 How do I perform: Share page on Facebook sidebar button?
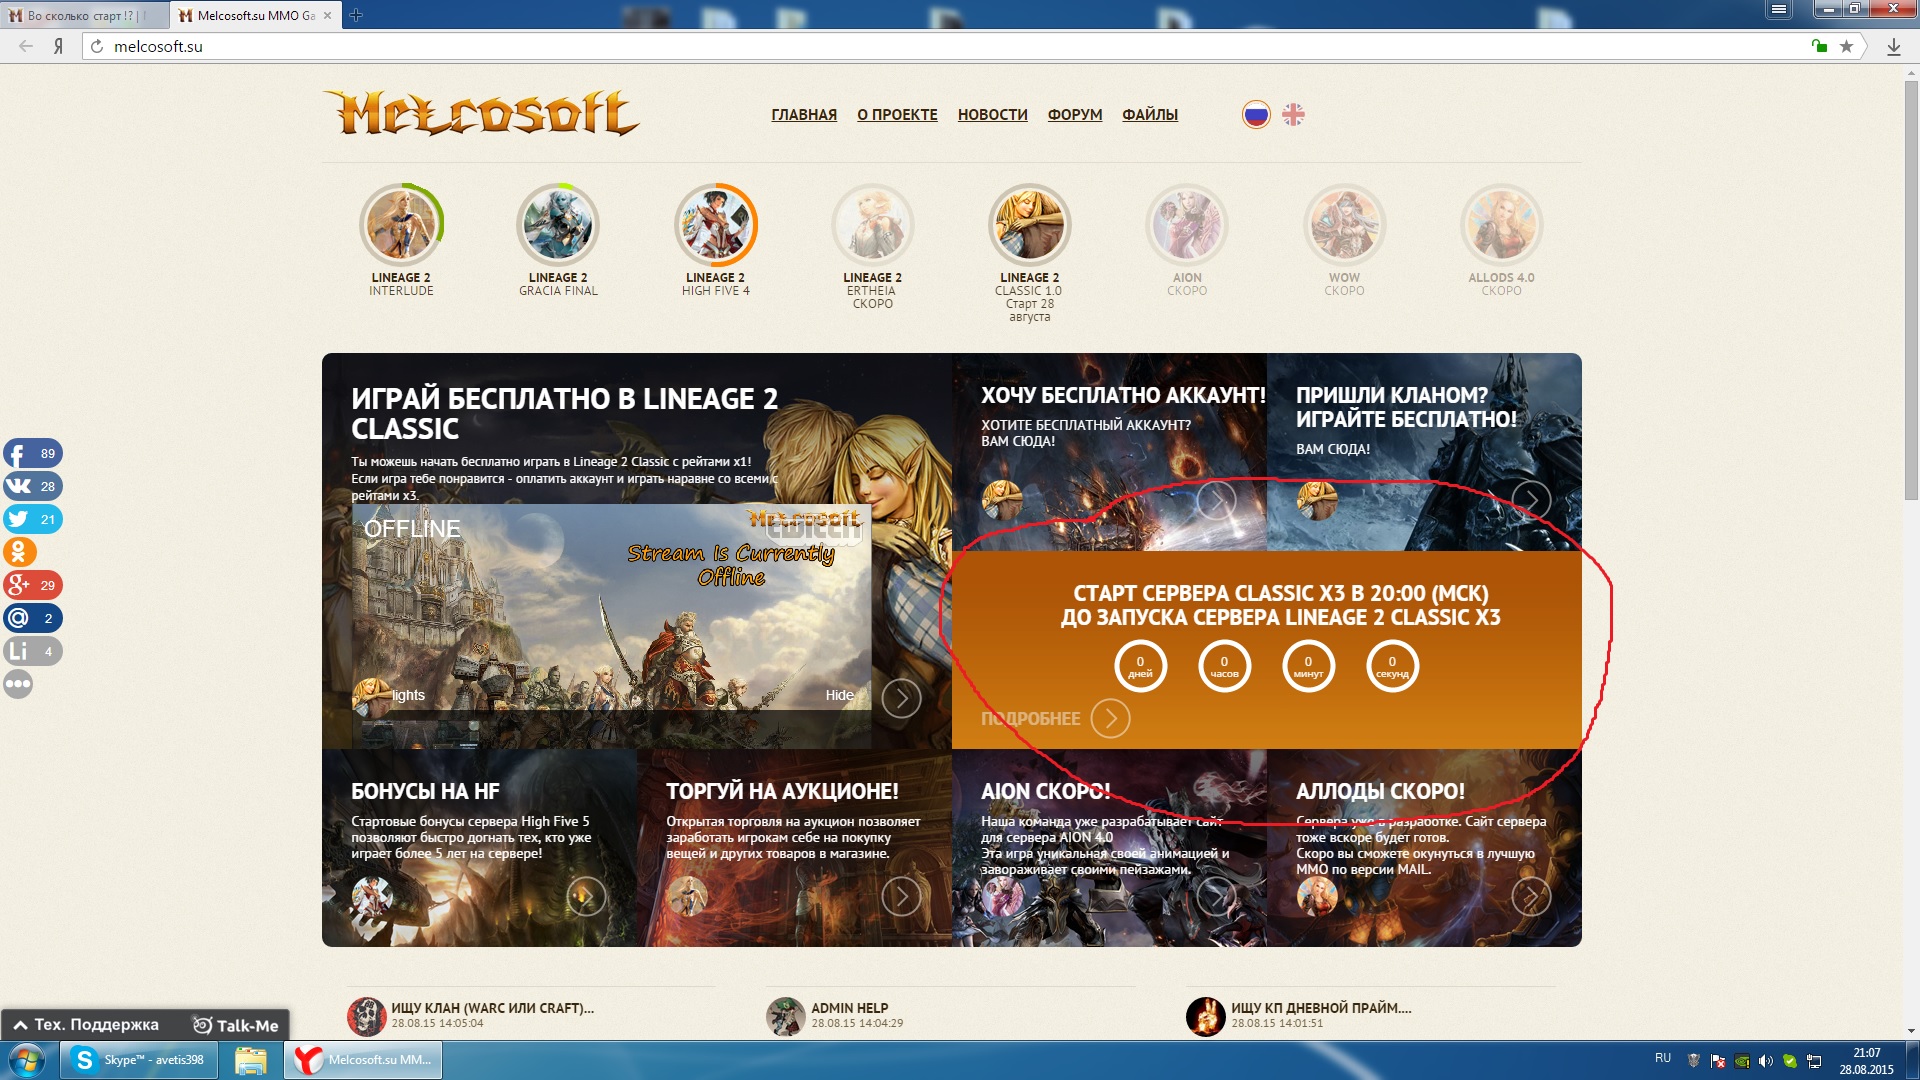[32, 453]
